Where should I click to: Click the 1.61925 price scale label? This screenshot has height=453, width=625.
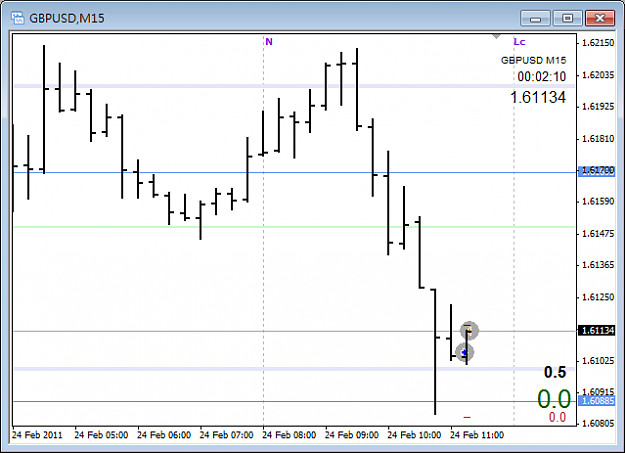click(598, 106)
